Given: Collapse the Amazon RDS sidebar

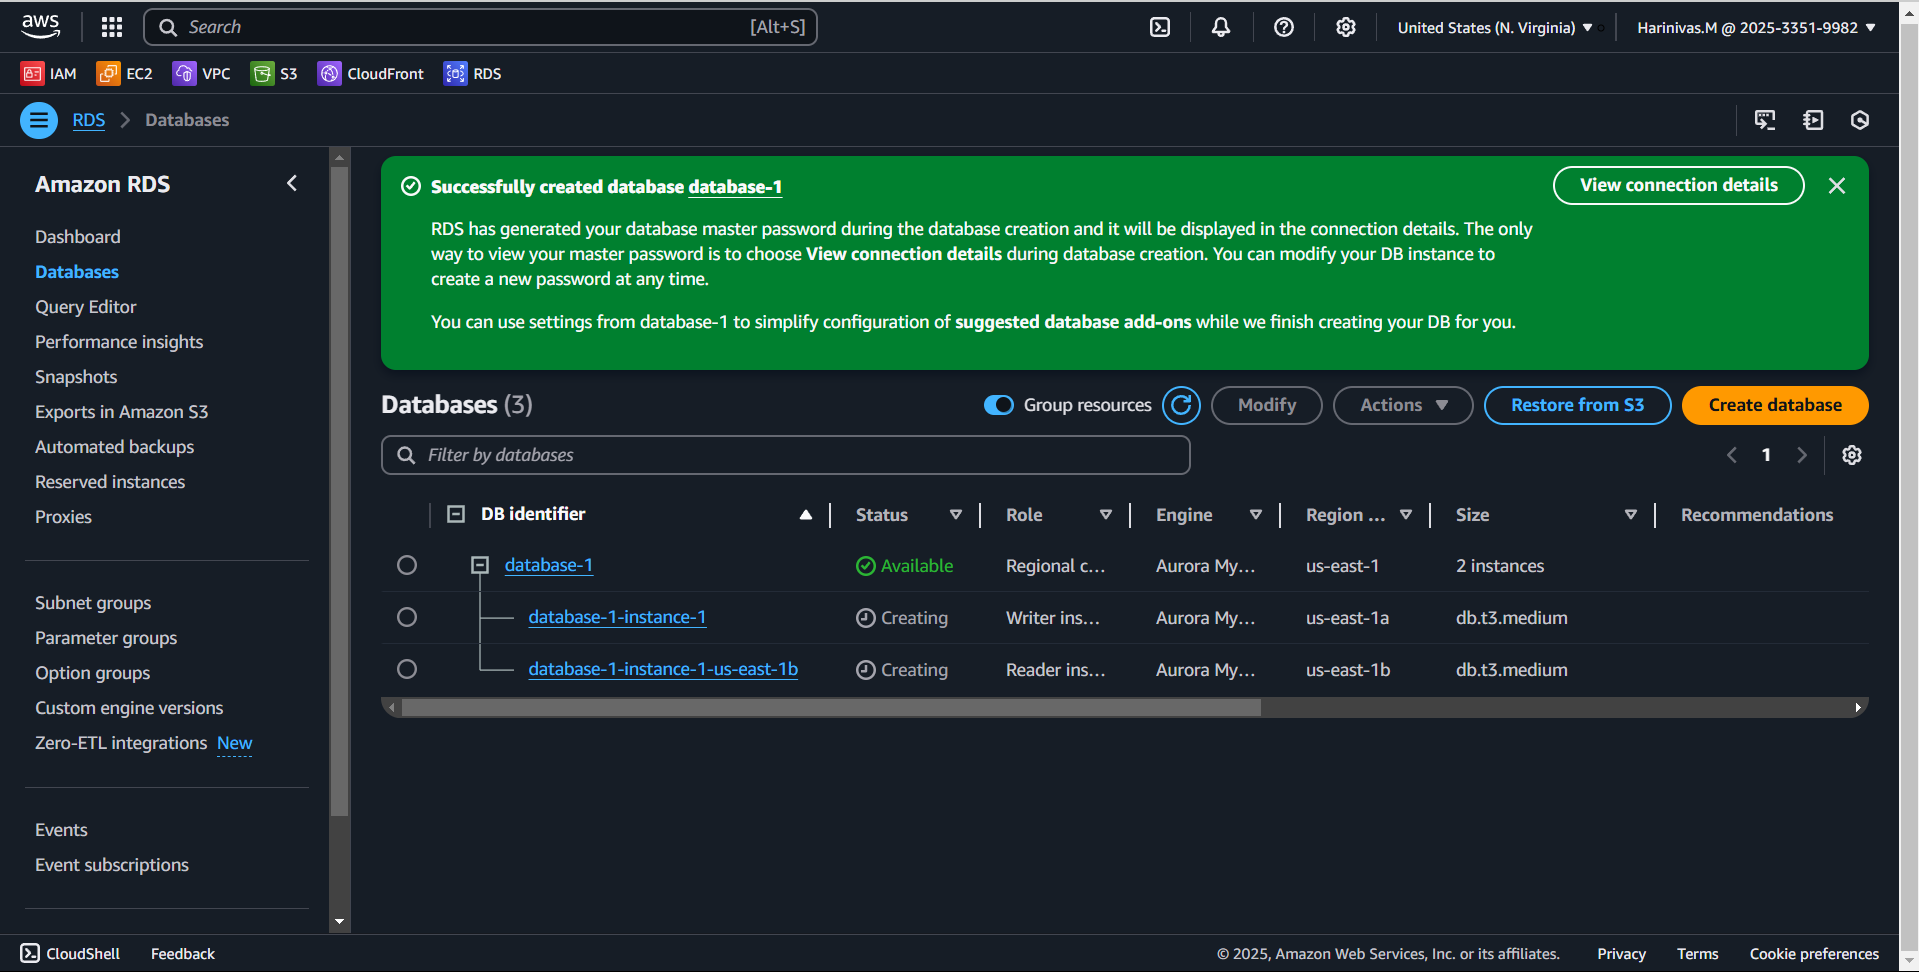Looking at the screenshot, I should point(292,183).
